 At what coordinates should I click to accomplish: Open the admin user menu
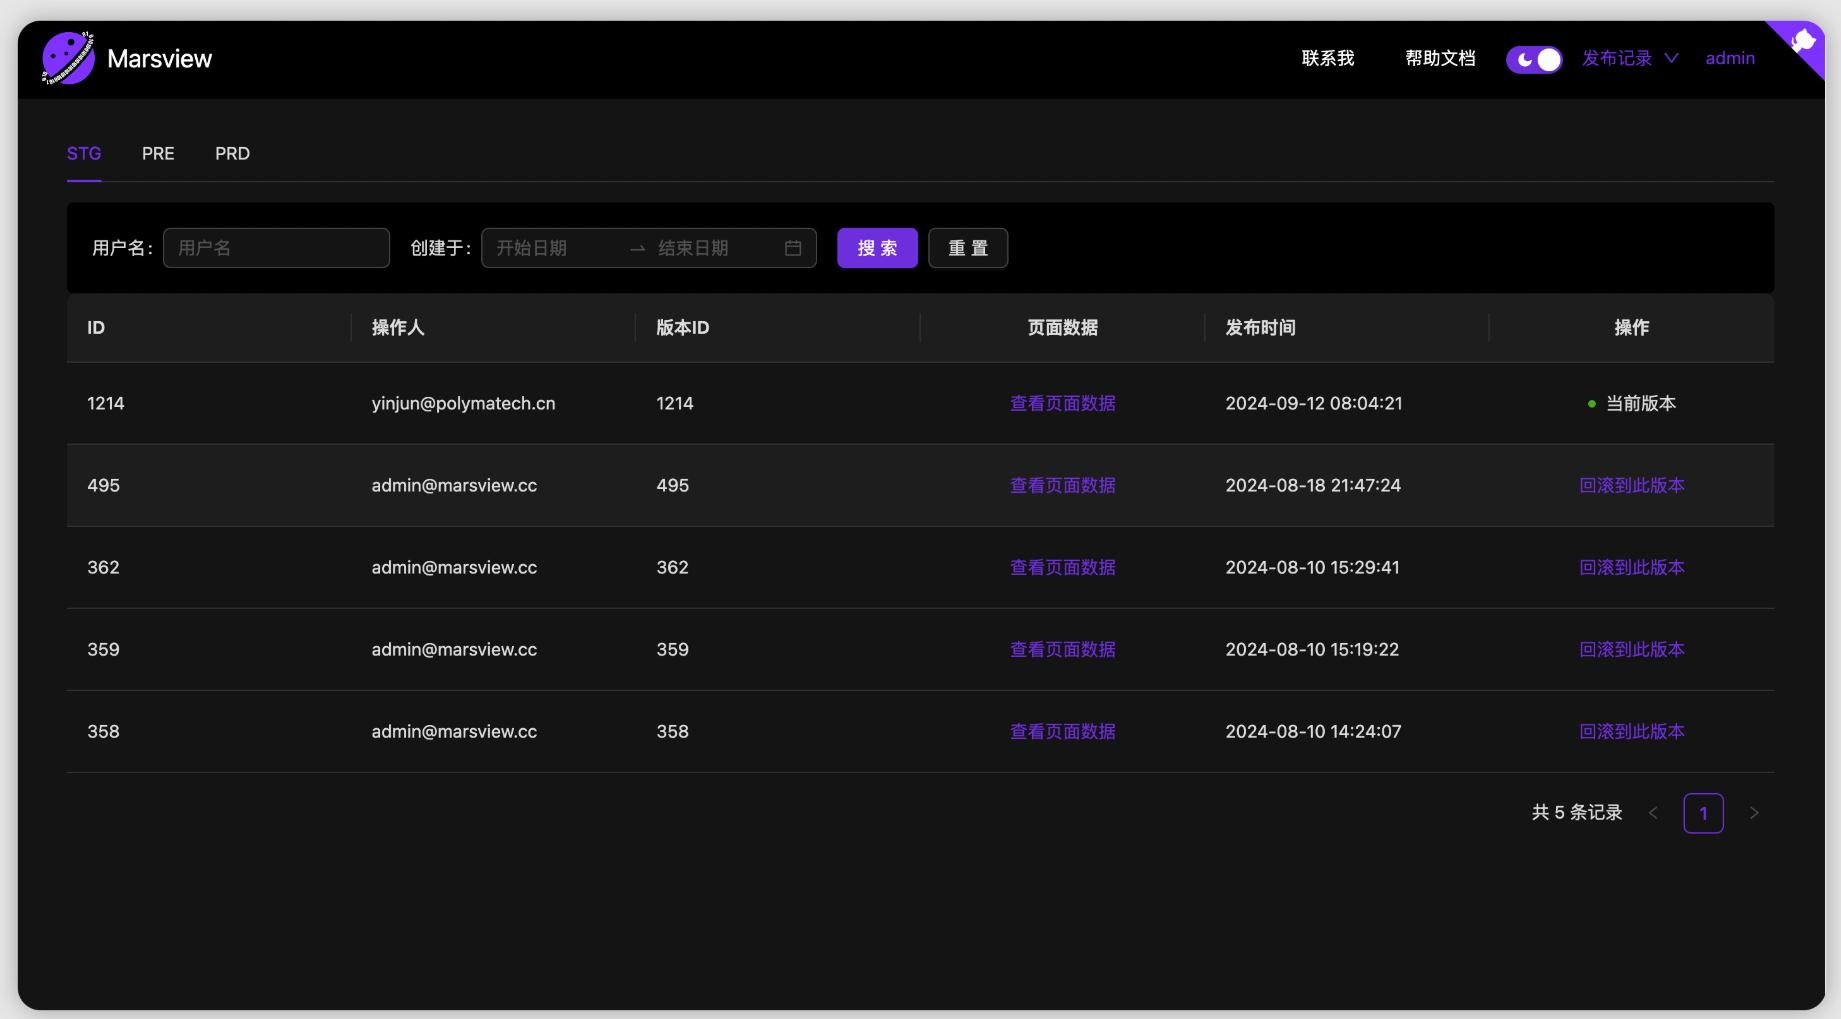point(1730,58)
